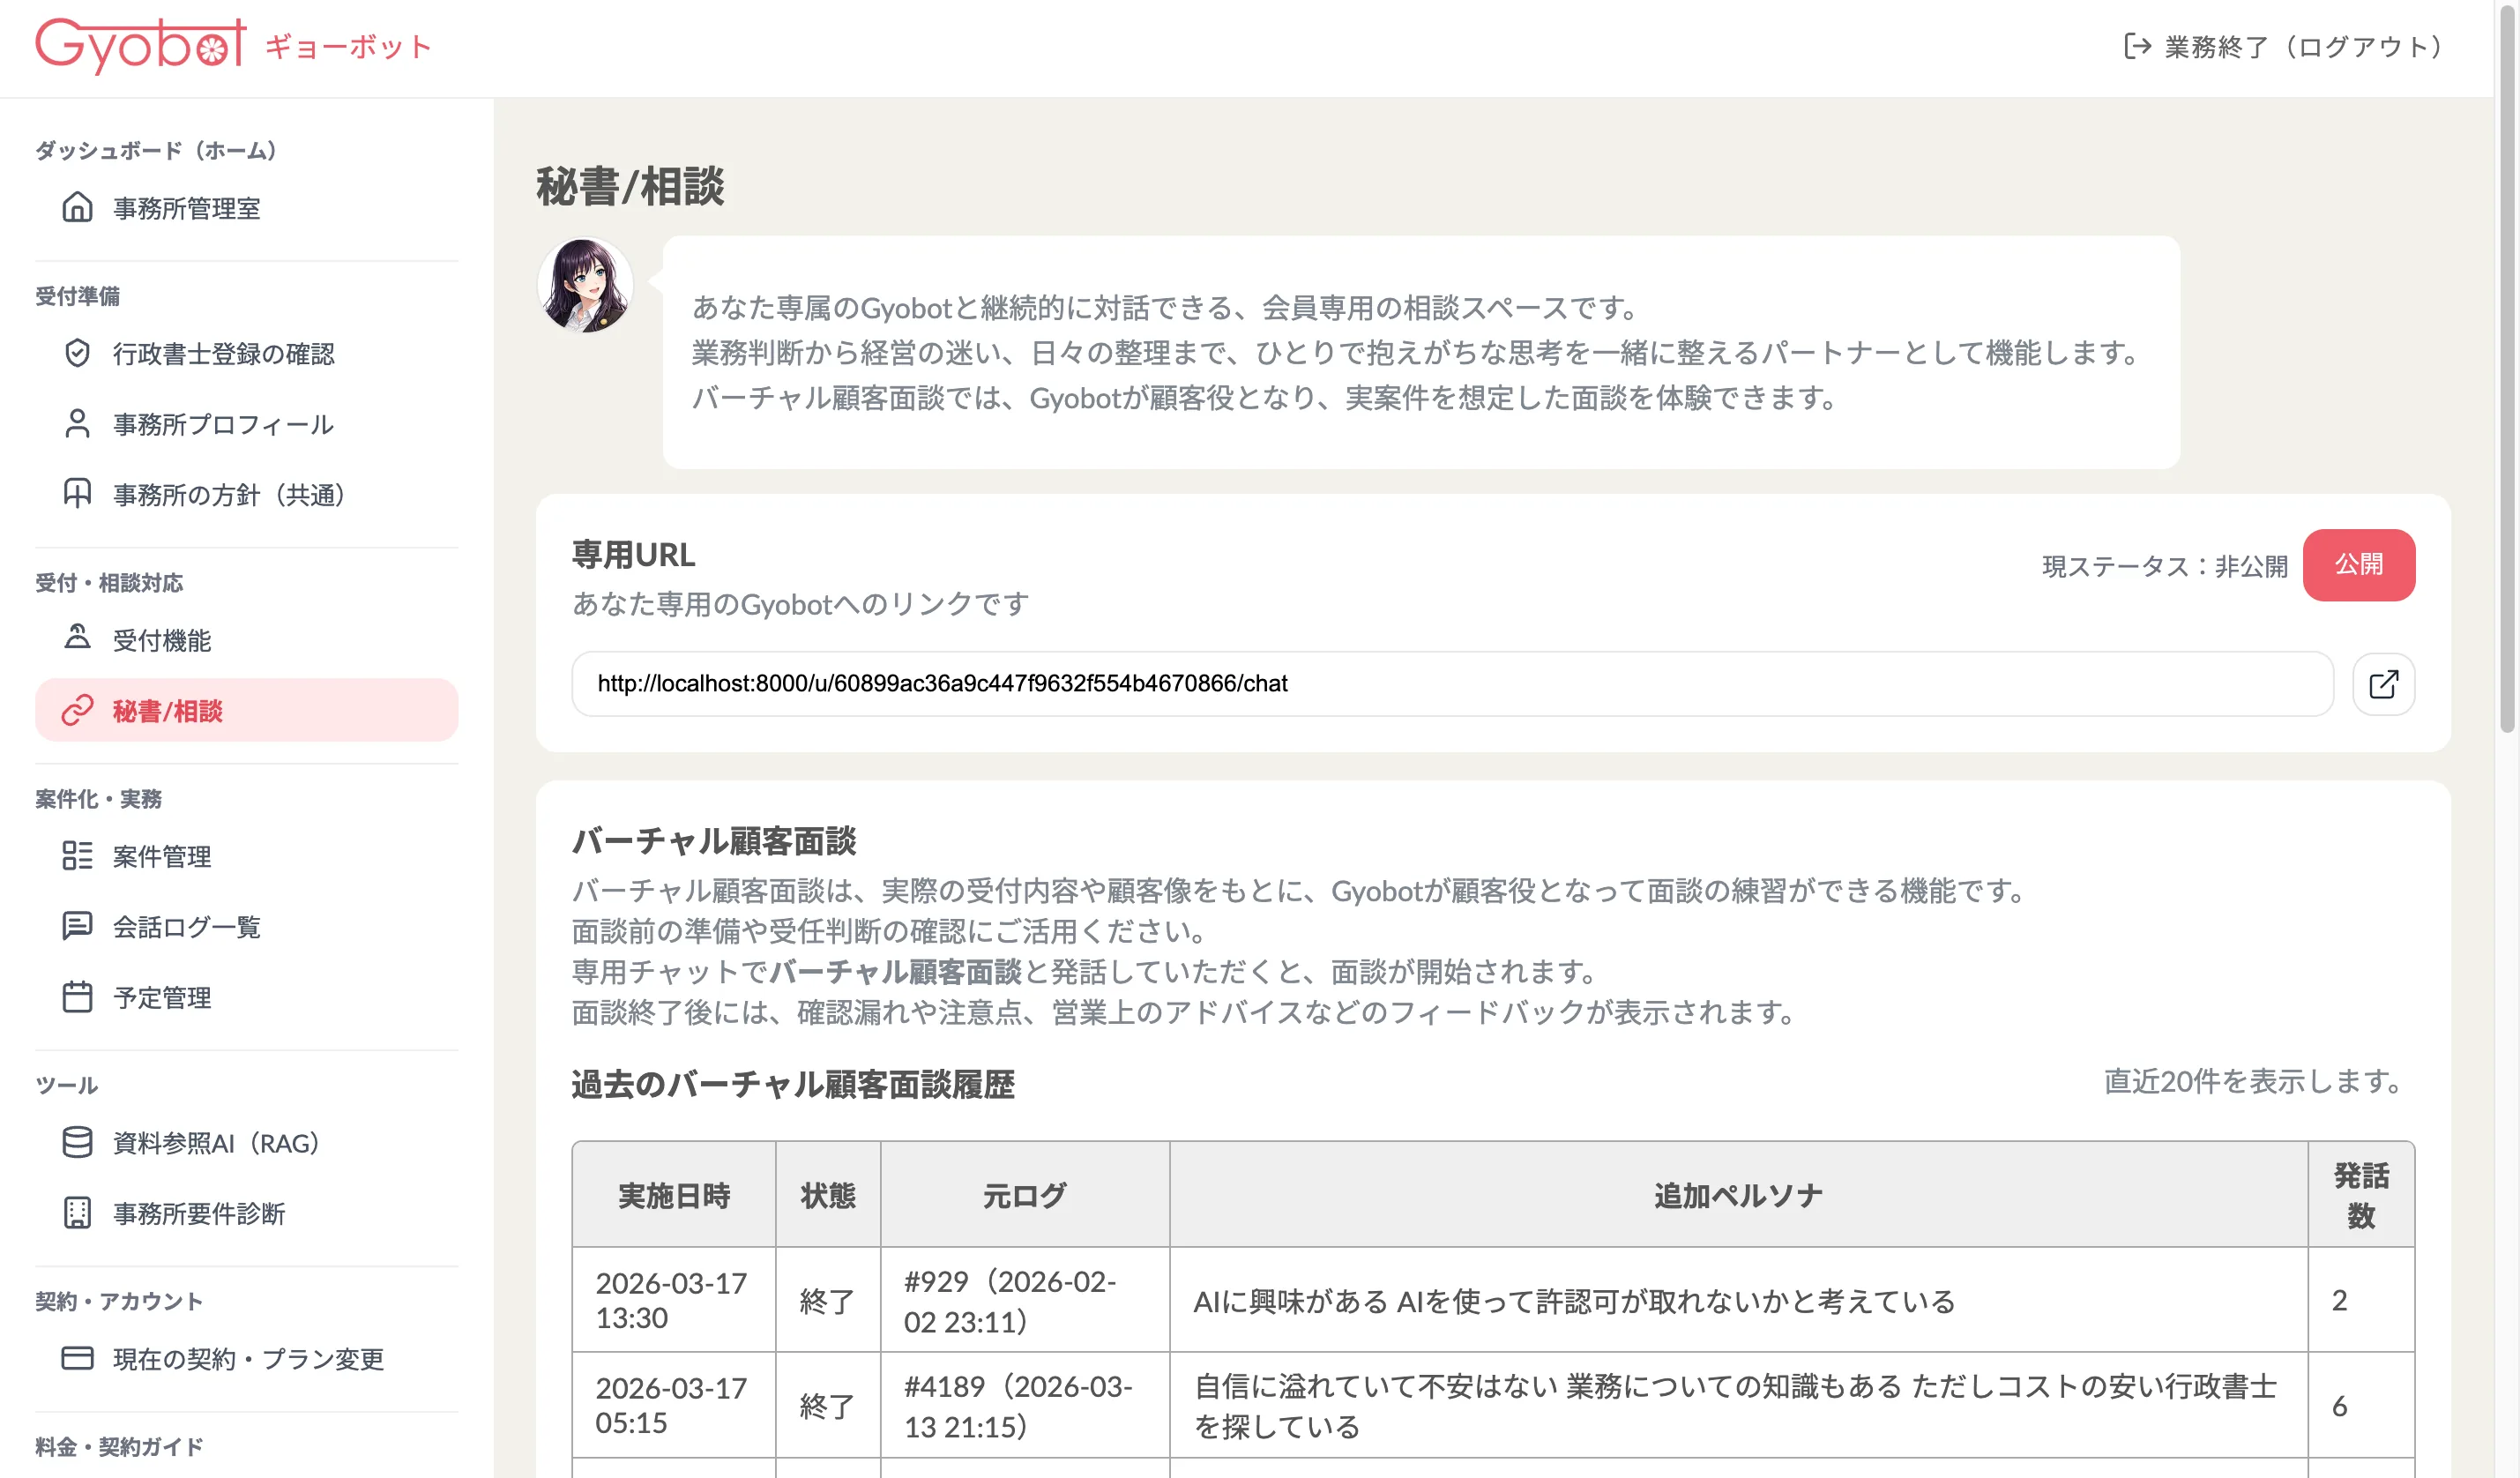Log out via 業務終了（ログアウト）
Screen dimensions: 2520x1478
[2284, 47]
